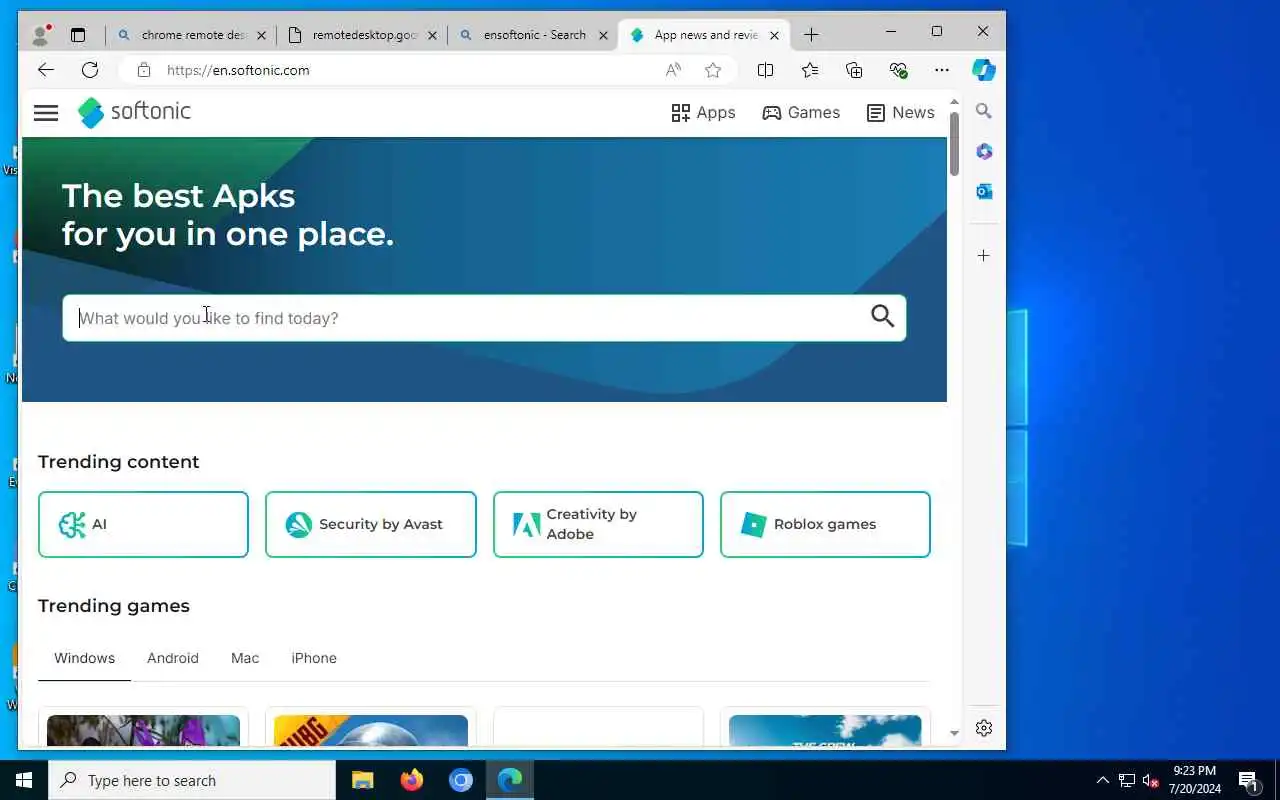Open Copilot in Edge sidebar
Viewport: 1280px width, 800px height.
click(x=984, y=70)
